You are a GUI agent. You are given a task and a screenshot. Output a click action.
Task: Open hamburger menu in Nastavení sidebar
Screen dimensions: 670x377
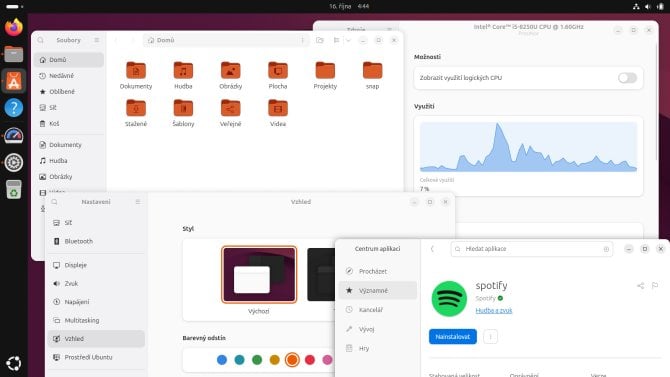click(138, 202)
